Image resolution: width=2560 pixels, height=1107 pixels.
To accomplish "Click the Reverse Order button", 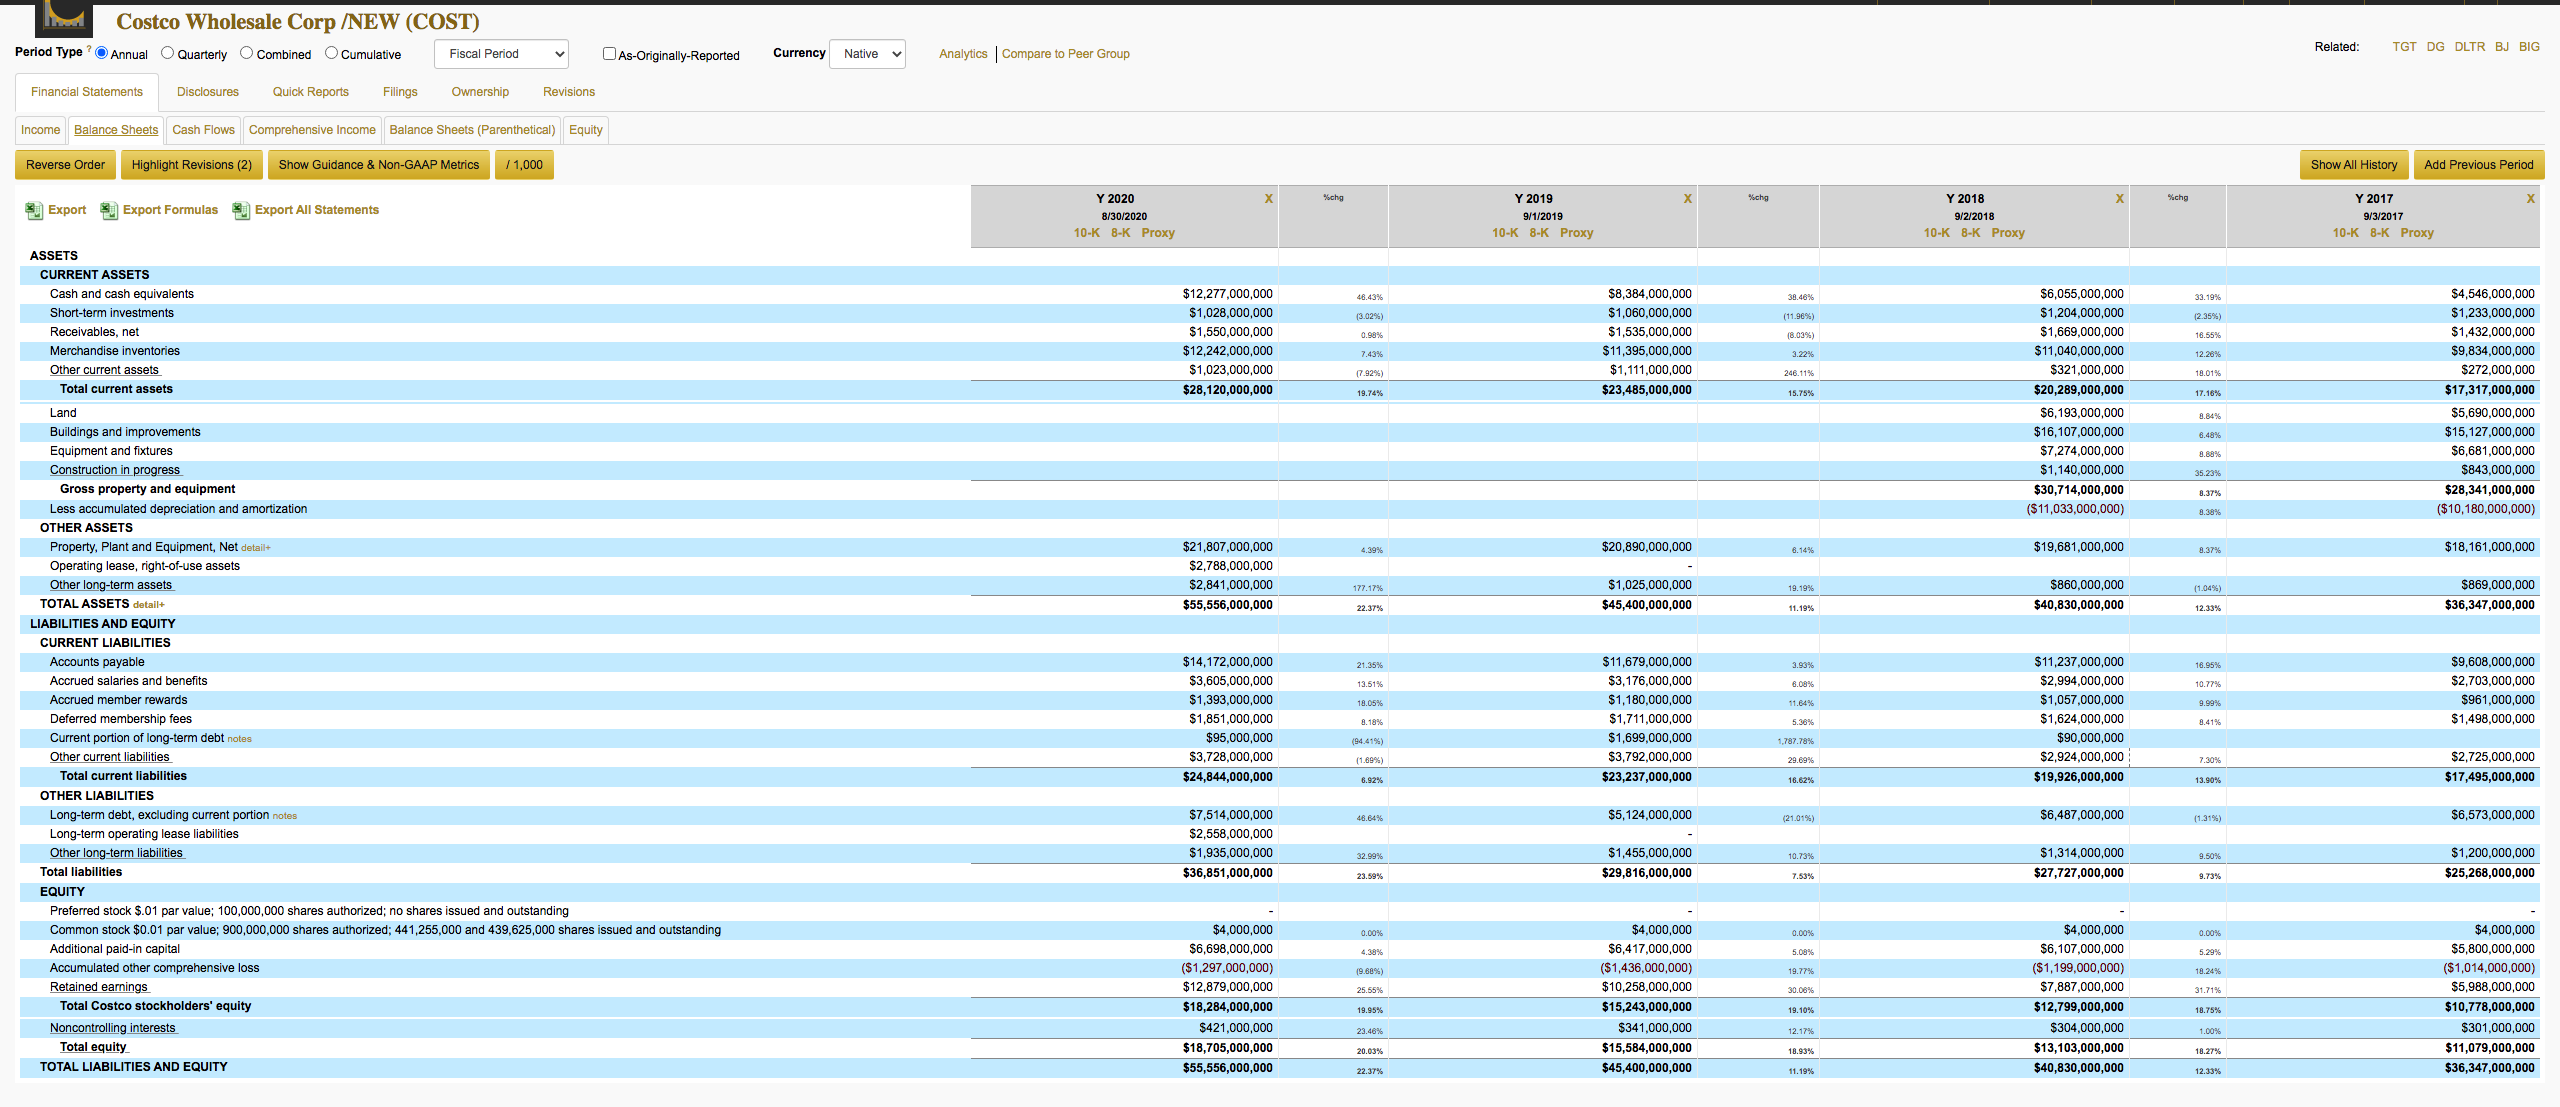I will click(66, 165).
